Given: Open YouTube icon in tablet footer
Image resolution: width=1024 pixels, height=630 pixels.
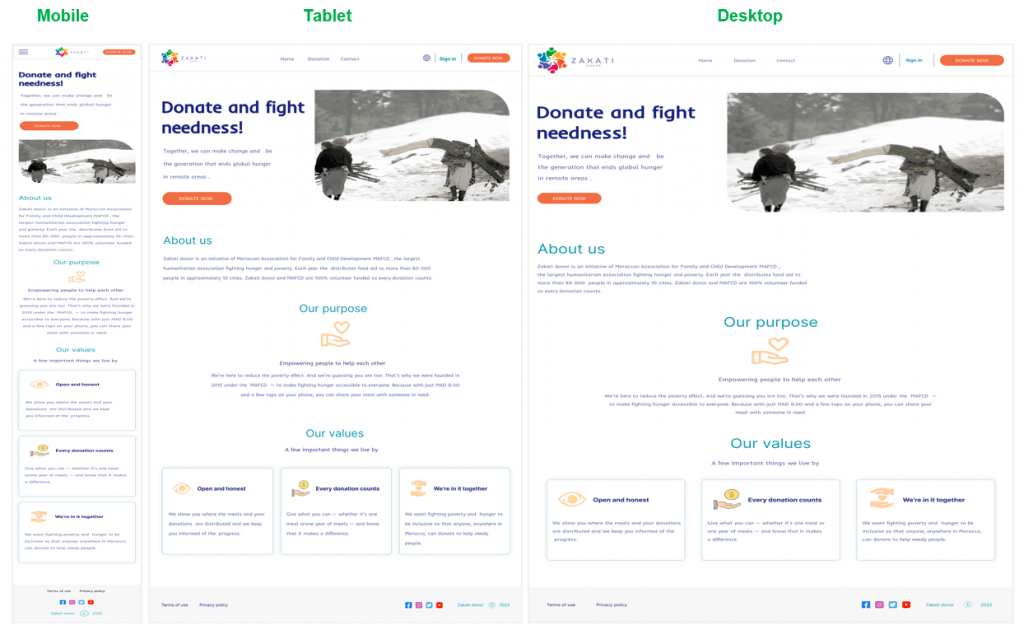Looking at the screenshot, I should coord(440,605).
